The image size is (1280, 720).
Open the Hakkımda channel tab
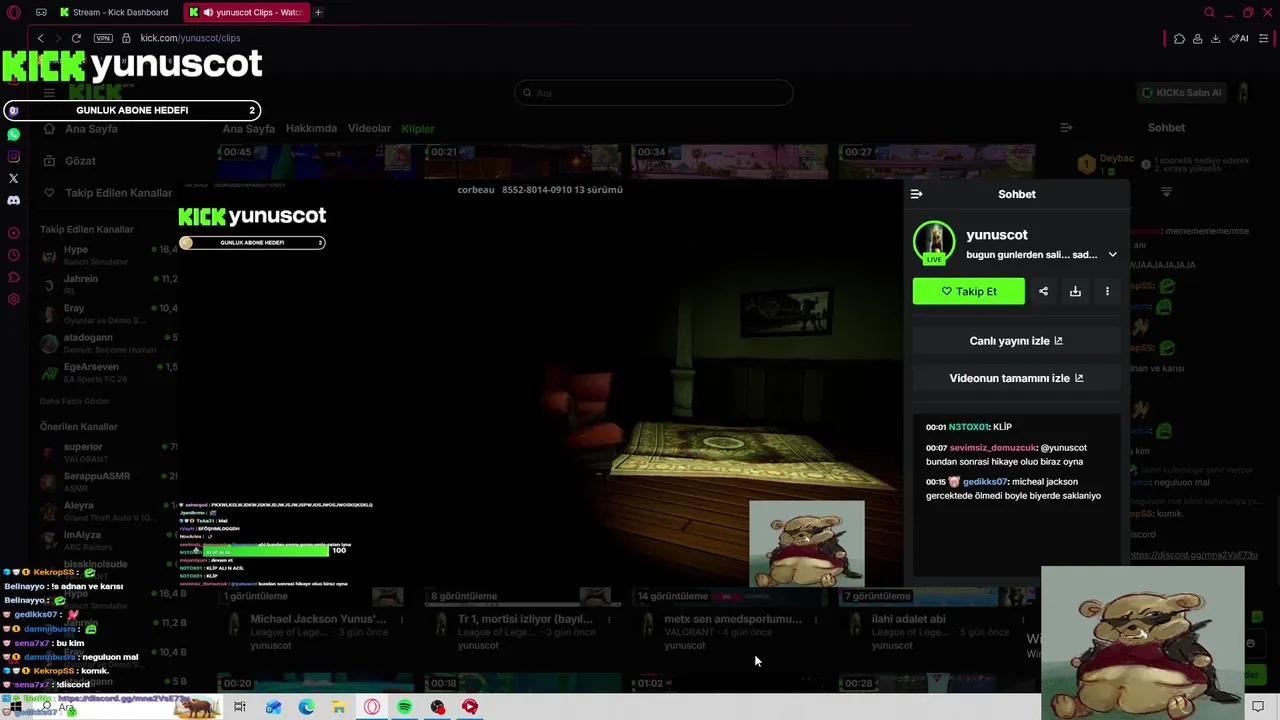(x=311, y=128)
